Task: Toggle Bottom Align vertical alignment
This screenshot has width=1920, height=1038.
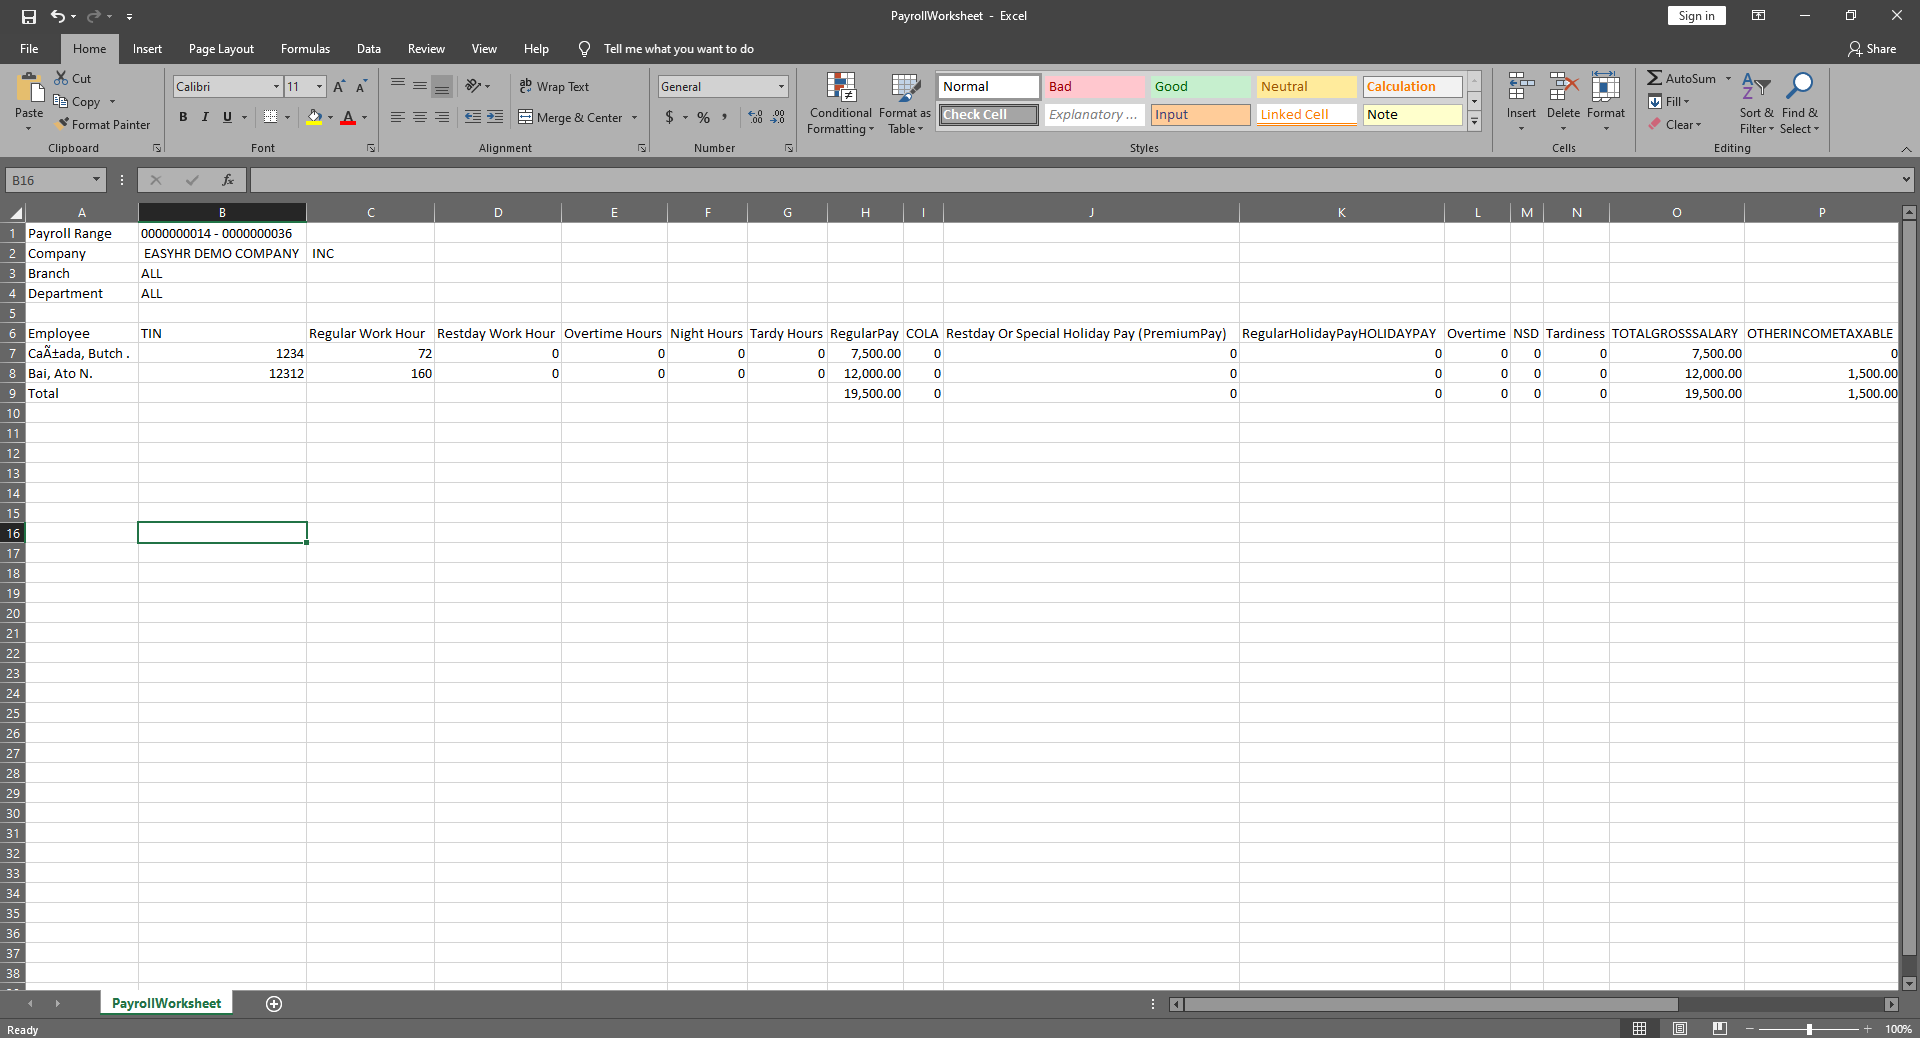Action: tap(442, 86)
